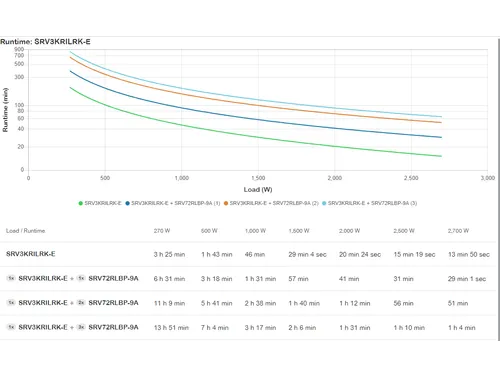This screenshot has height=375, width=500.
Task: Click the 41 min cell
Action: point(349,279)
